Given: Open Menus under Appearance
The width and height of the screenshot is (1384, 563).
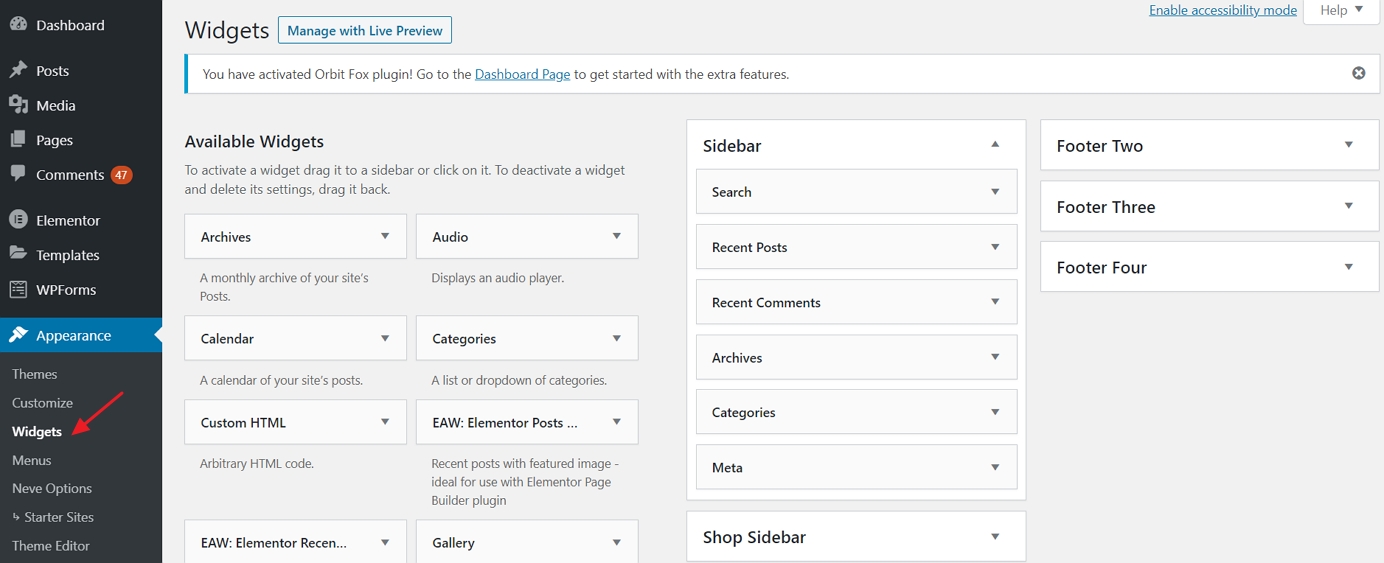Looking at the screenshot, I should point(32,460).
